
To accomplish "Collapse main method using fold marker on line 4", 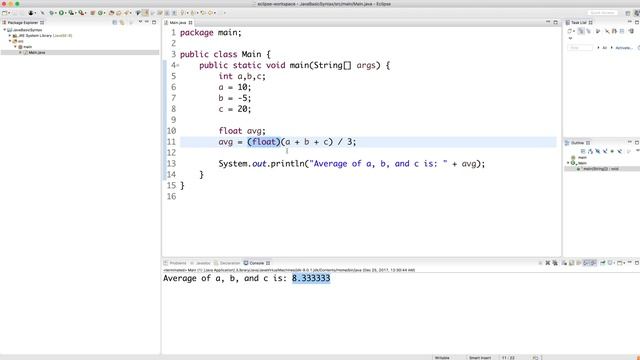I will (x=178, y=65).
